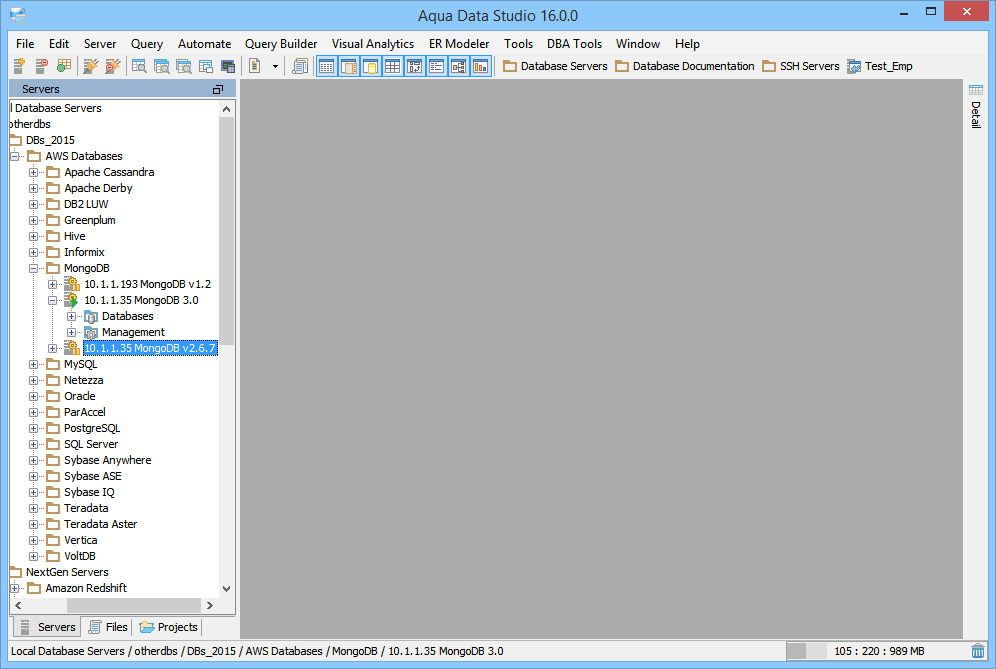This screenshot has width=996, height=669.
Task: Click the cascading windows toolbar icon
Action: click(x=206, y=65)
